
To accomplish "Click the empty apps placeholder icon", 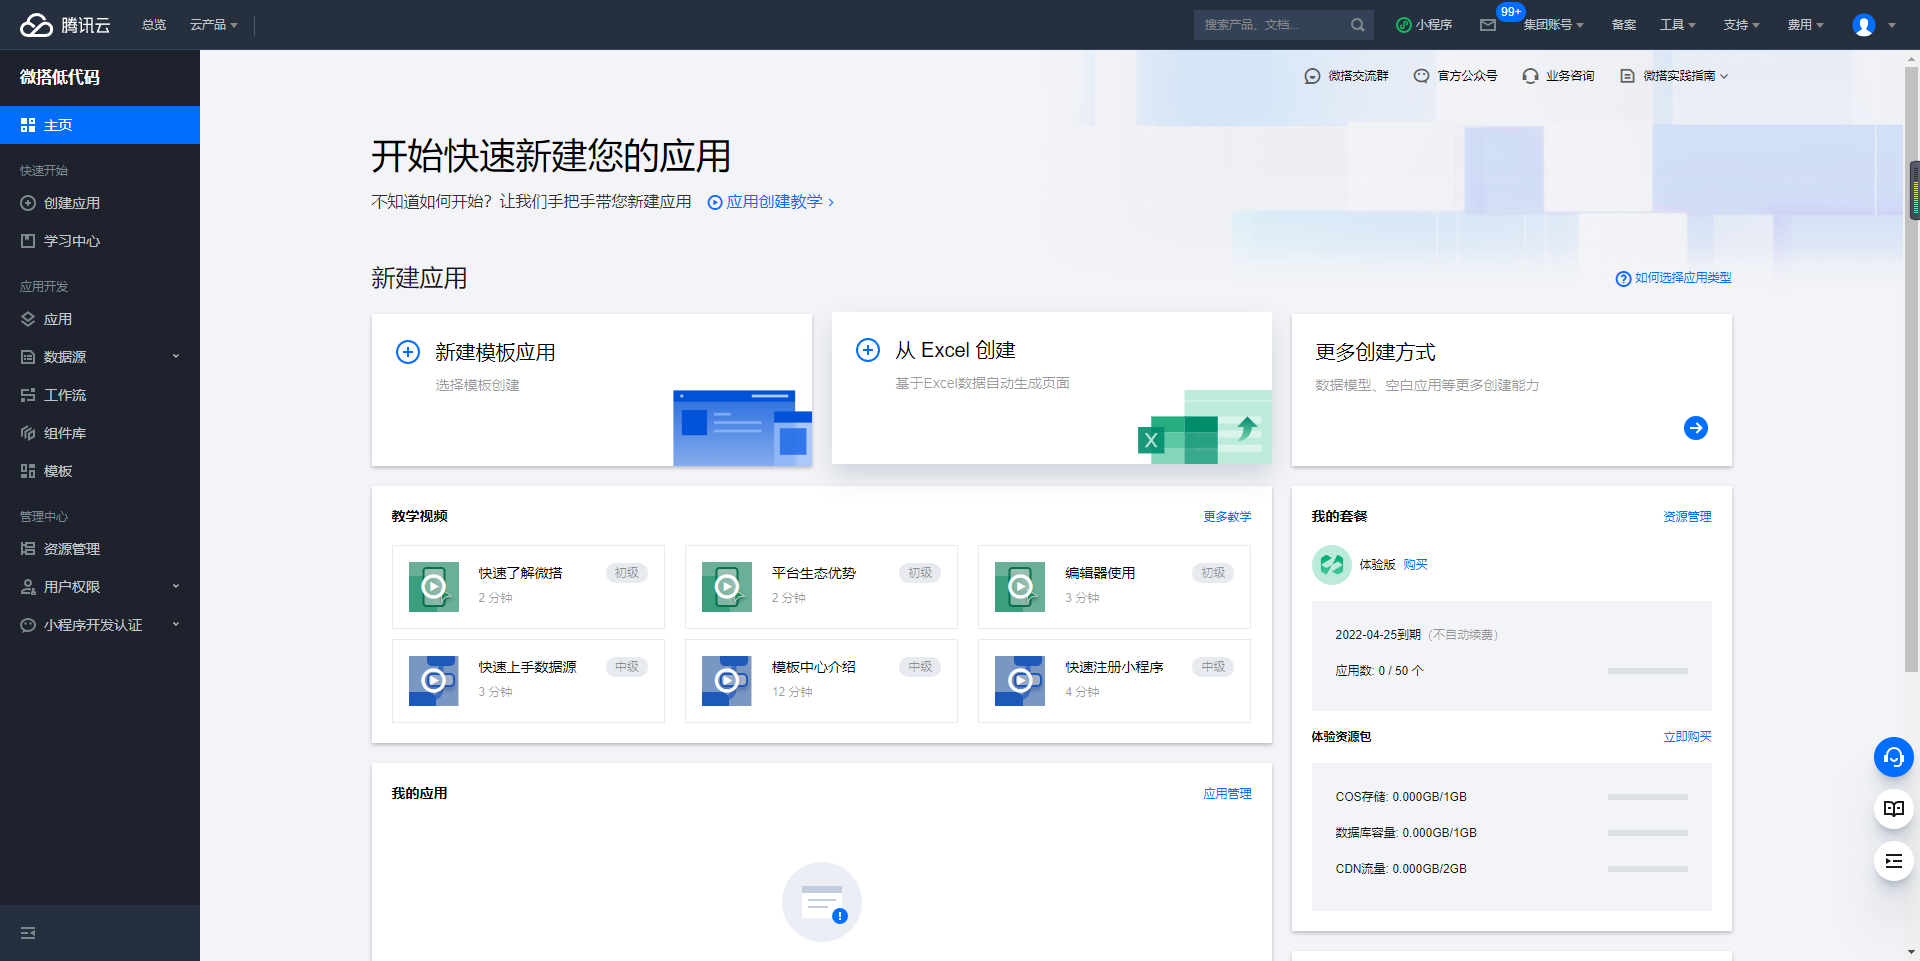I will (822, 902).
